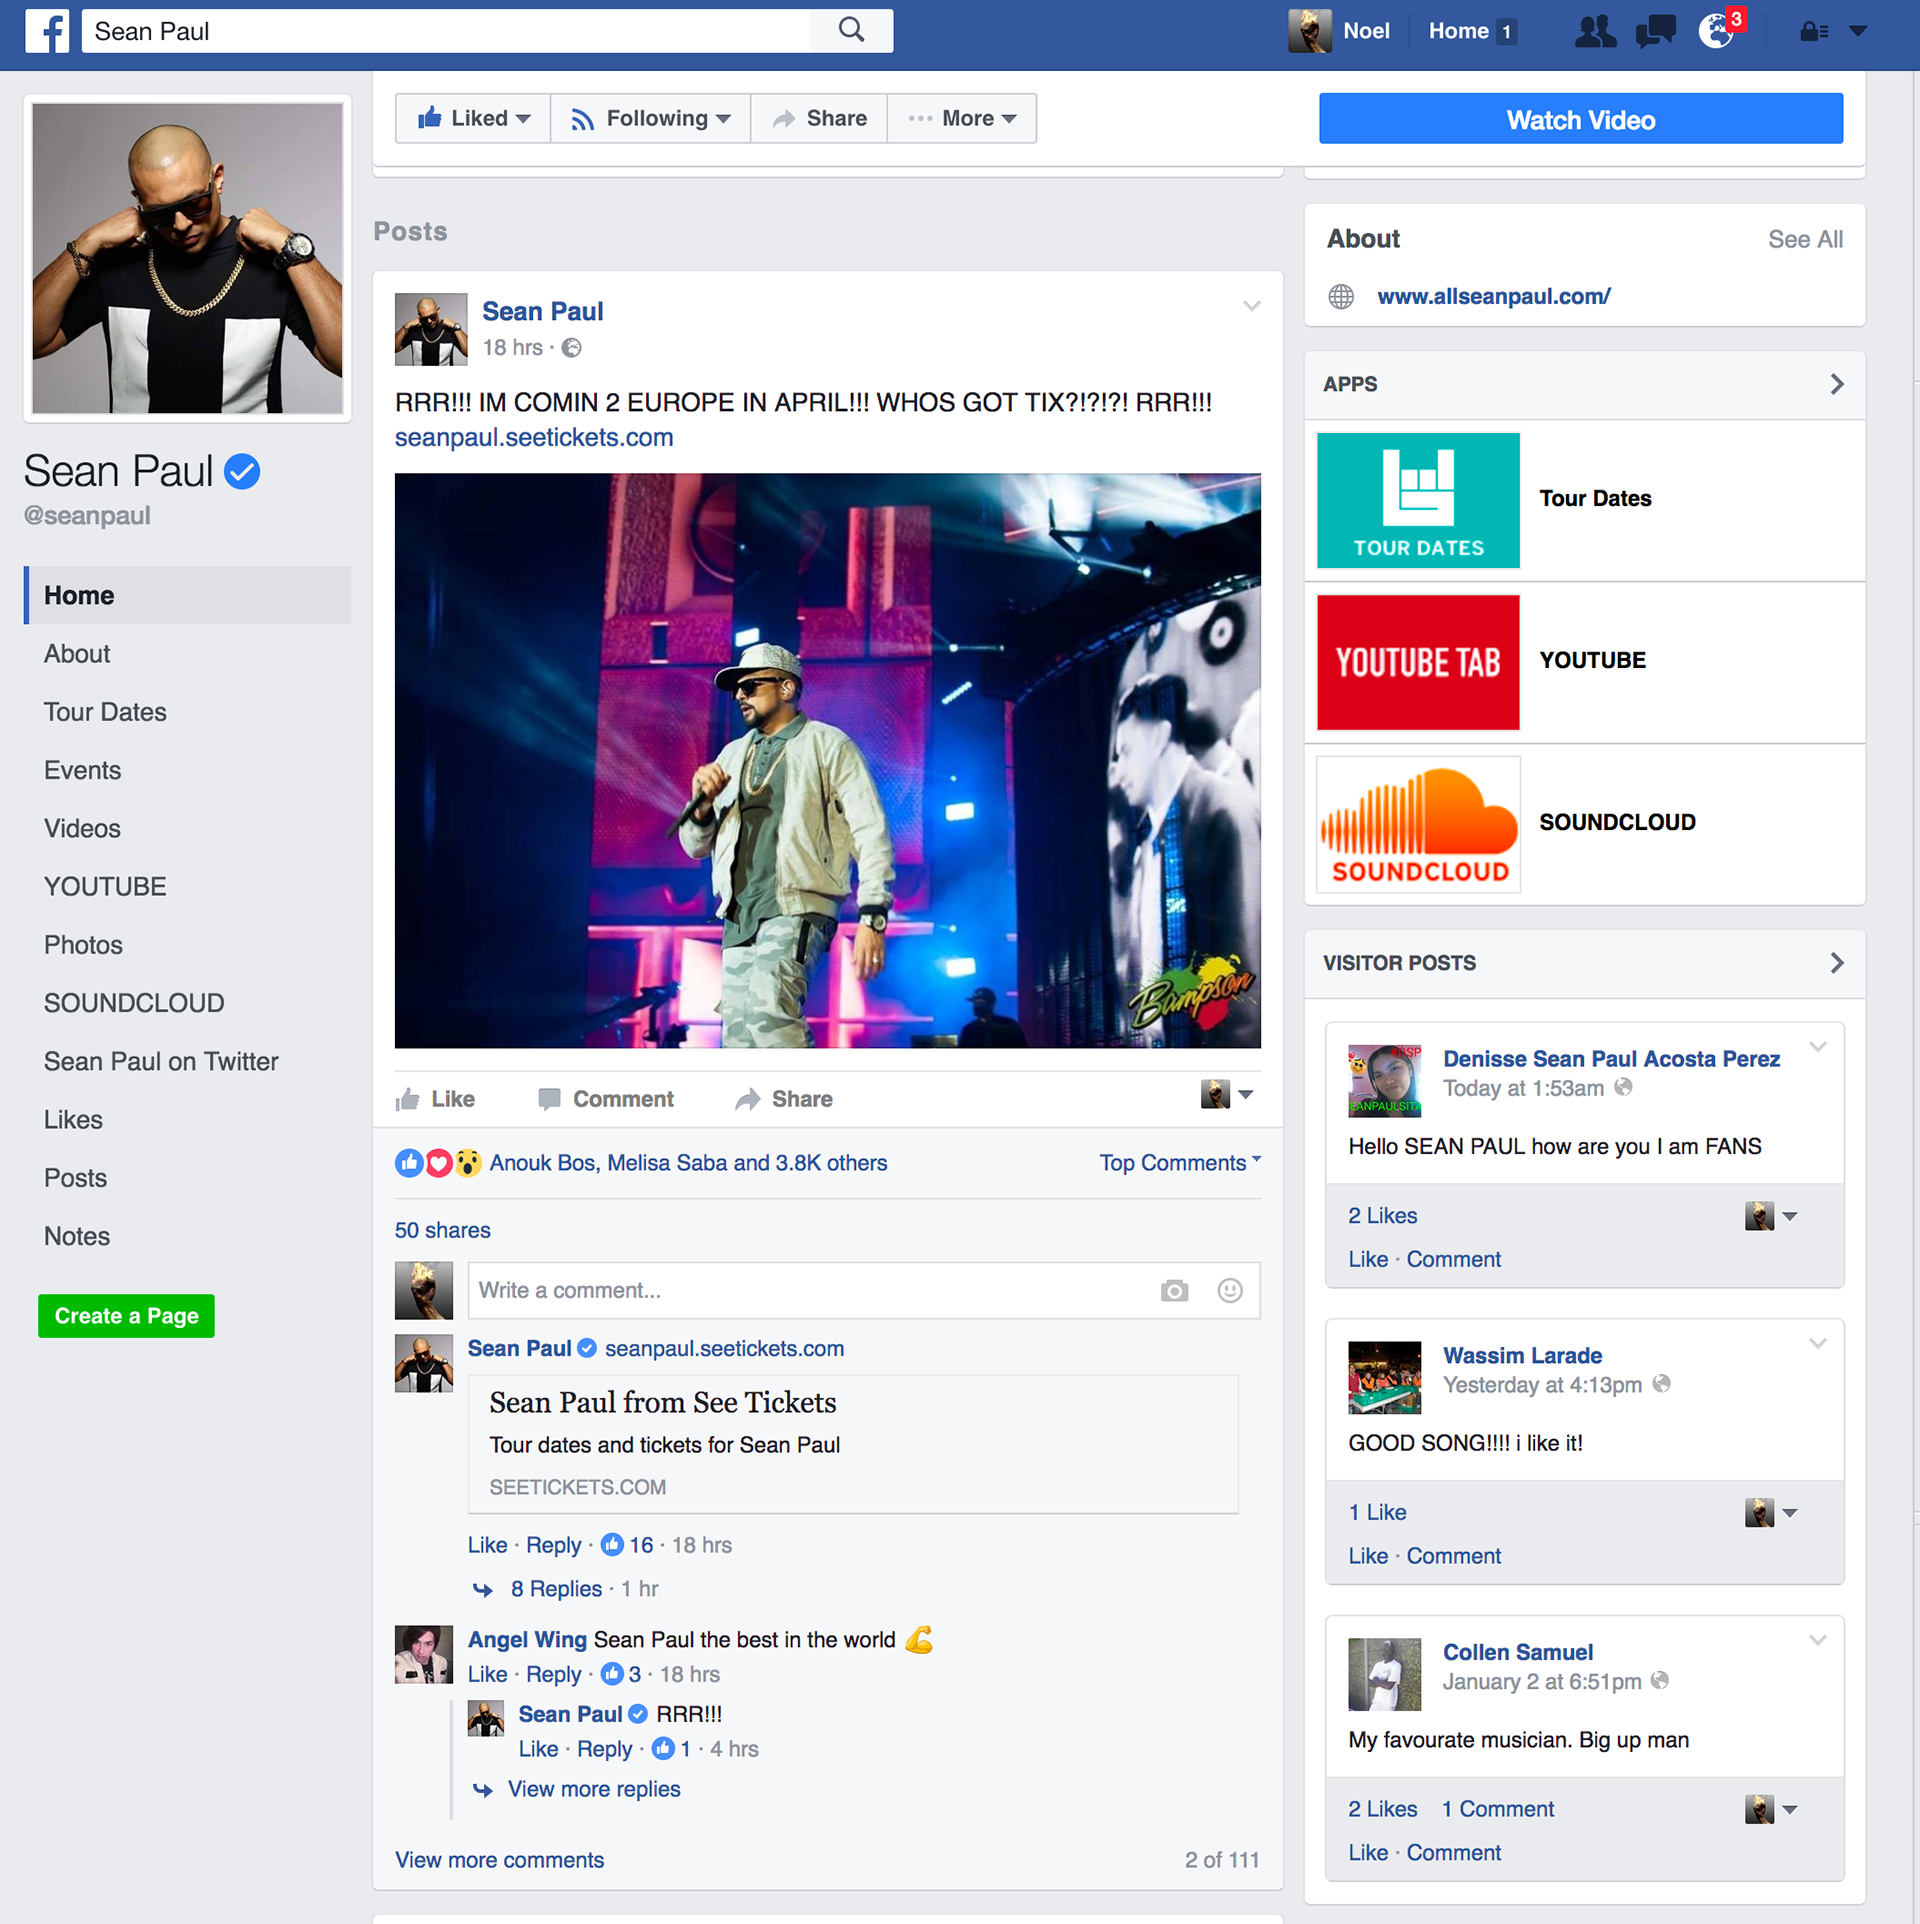Click emoji smiley icon in comment box
This screenshot has width=1920, height=1924.
coord(1229,1291)
